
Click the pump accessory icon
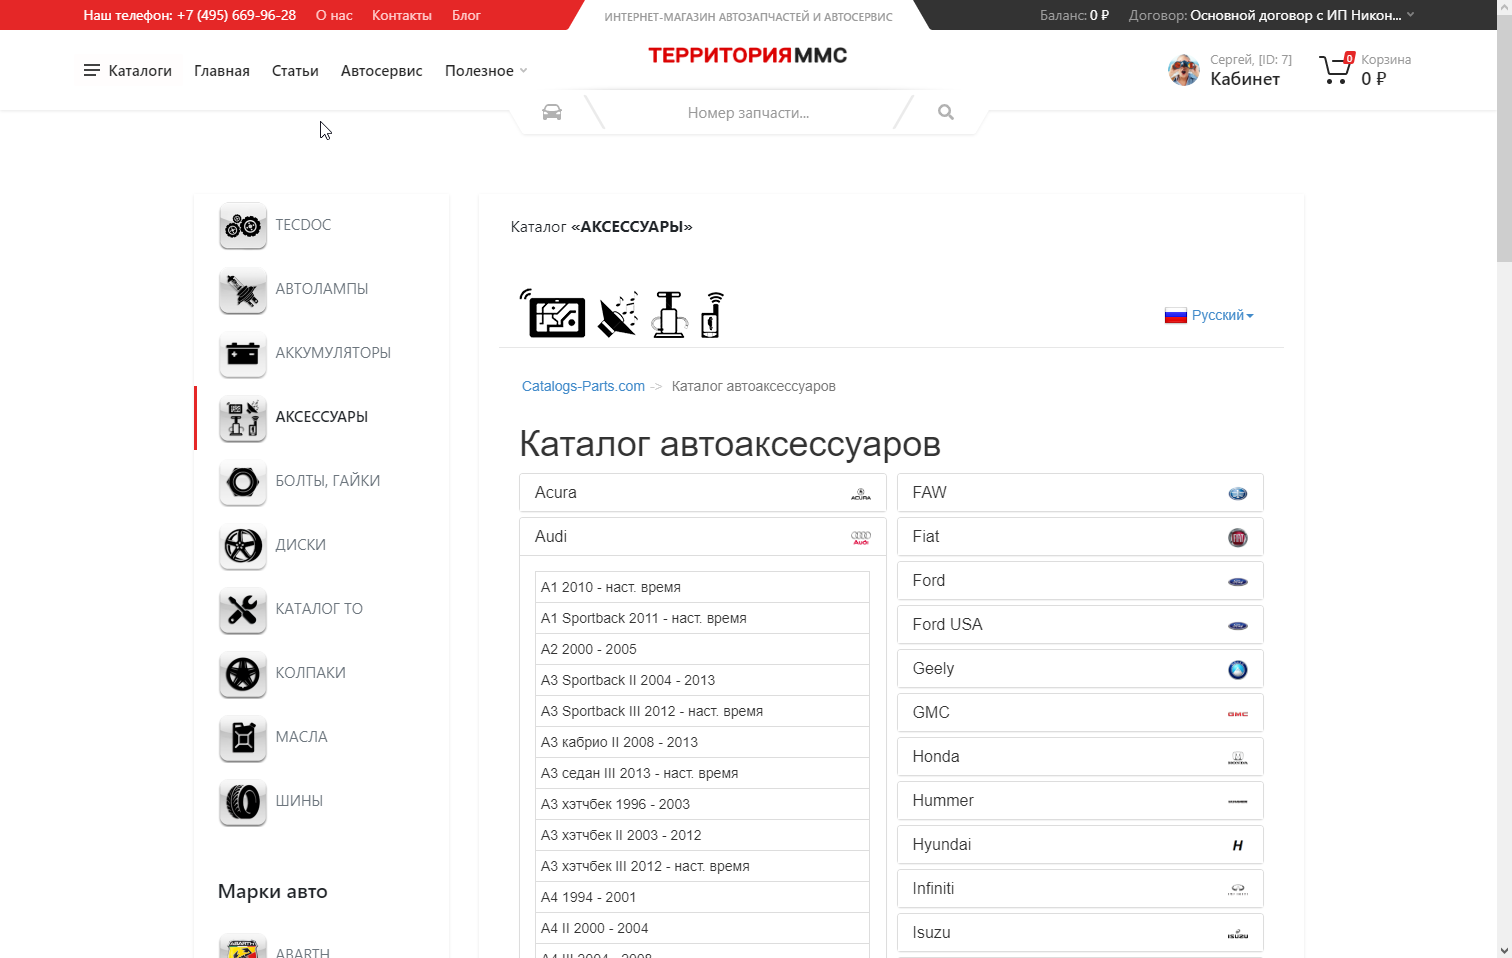click(669, 315)
